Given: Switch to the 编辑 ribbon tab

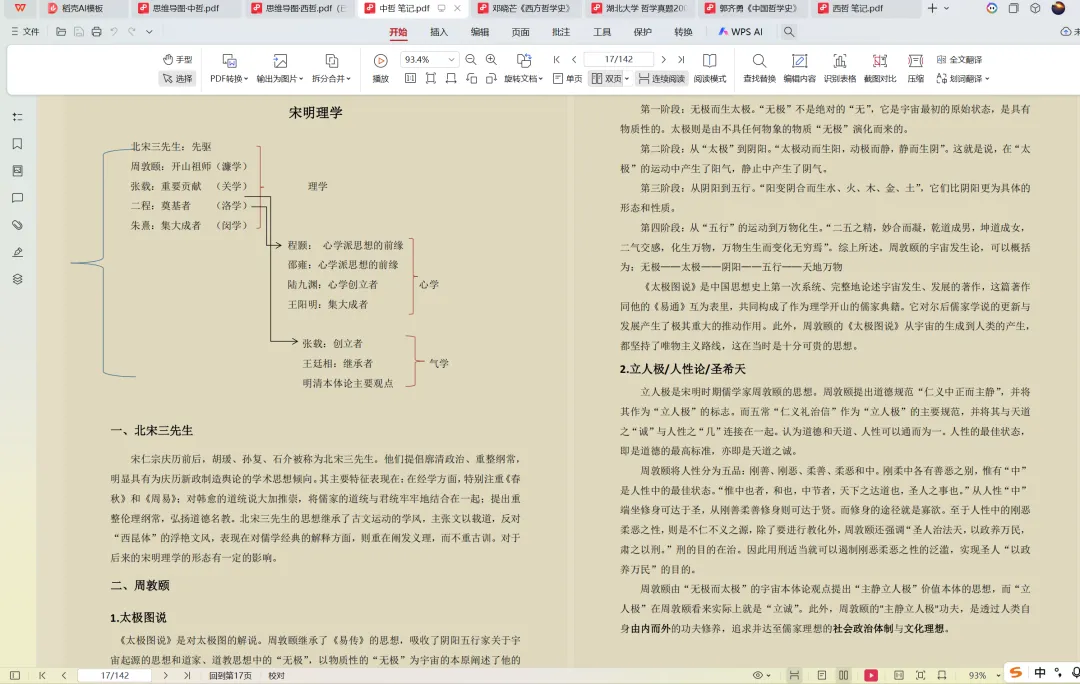Looking at the screenshot, I should [479, 32].
